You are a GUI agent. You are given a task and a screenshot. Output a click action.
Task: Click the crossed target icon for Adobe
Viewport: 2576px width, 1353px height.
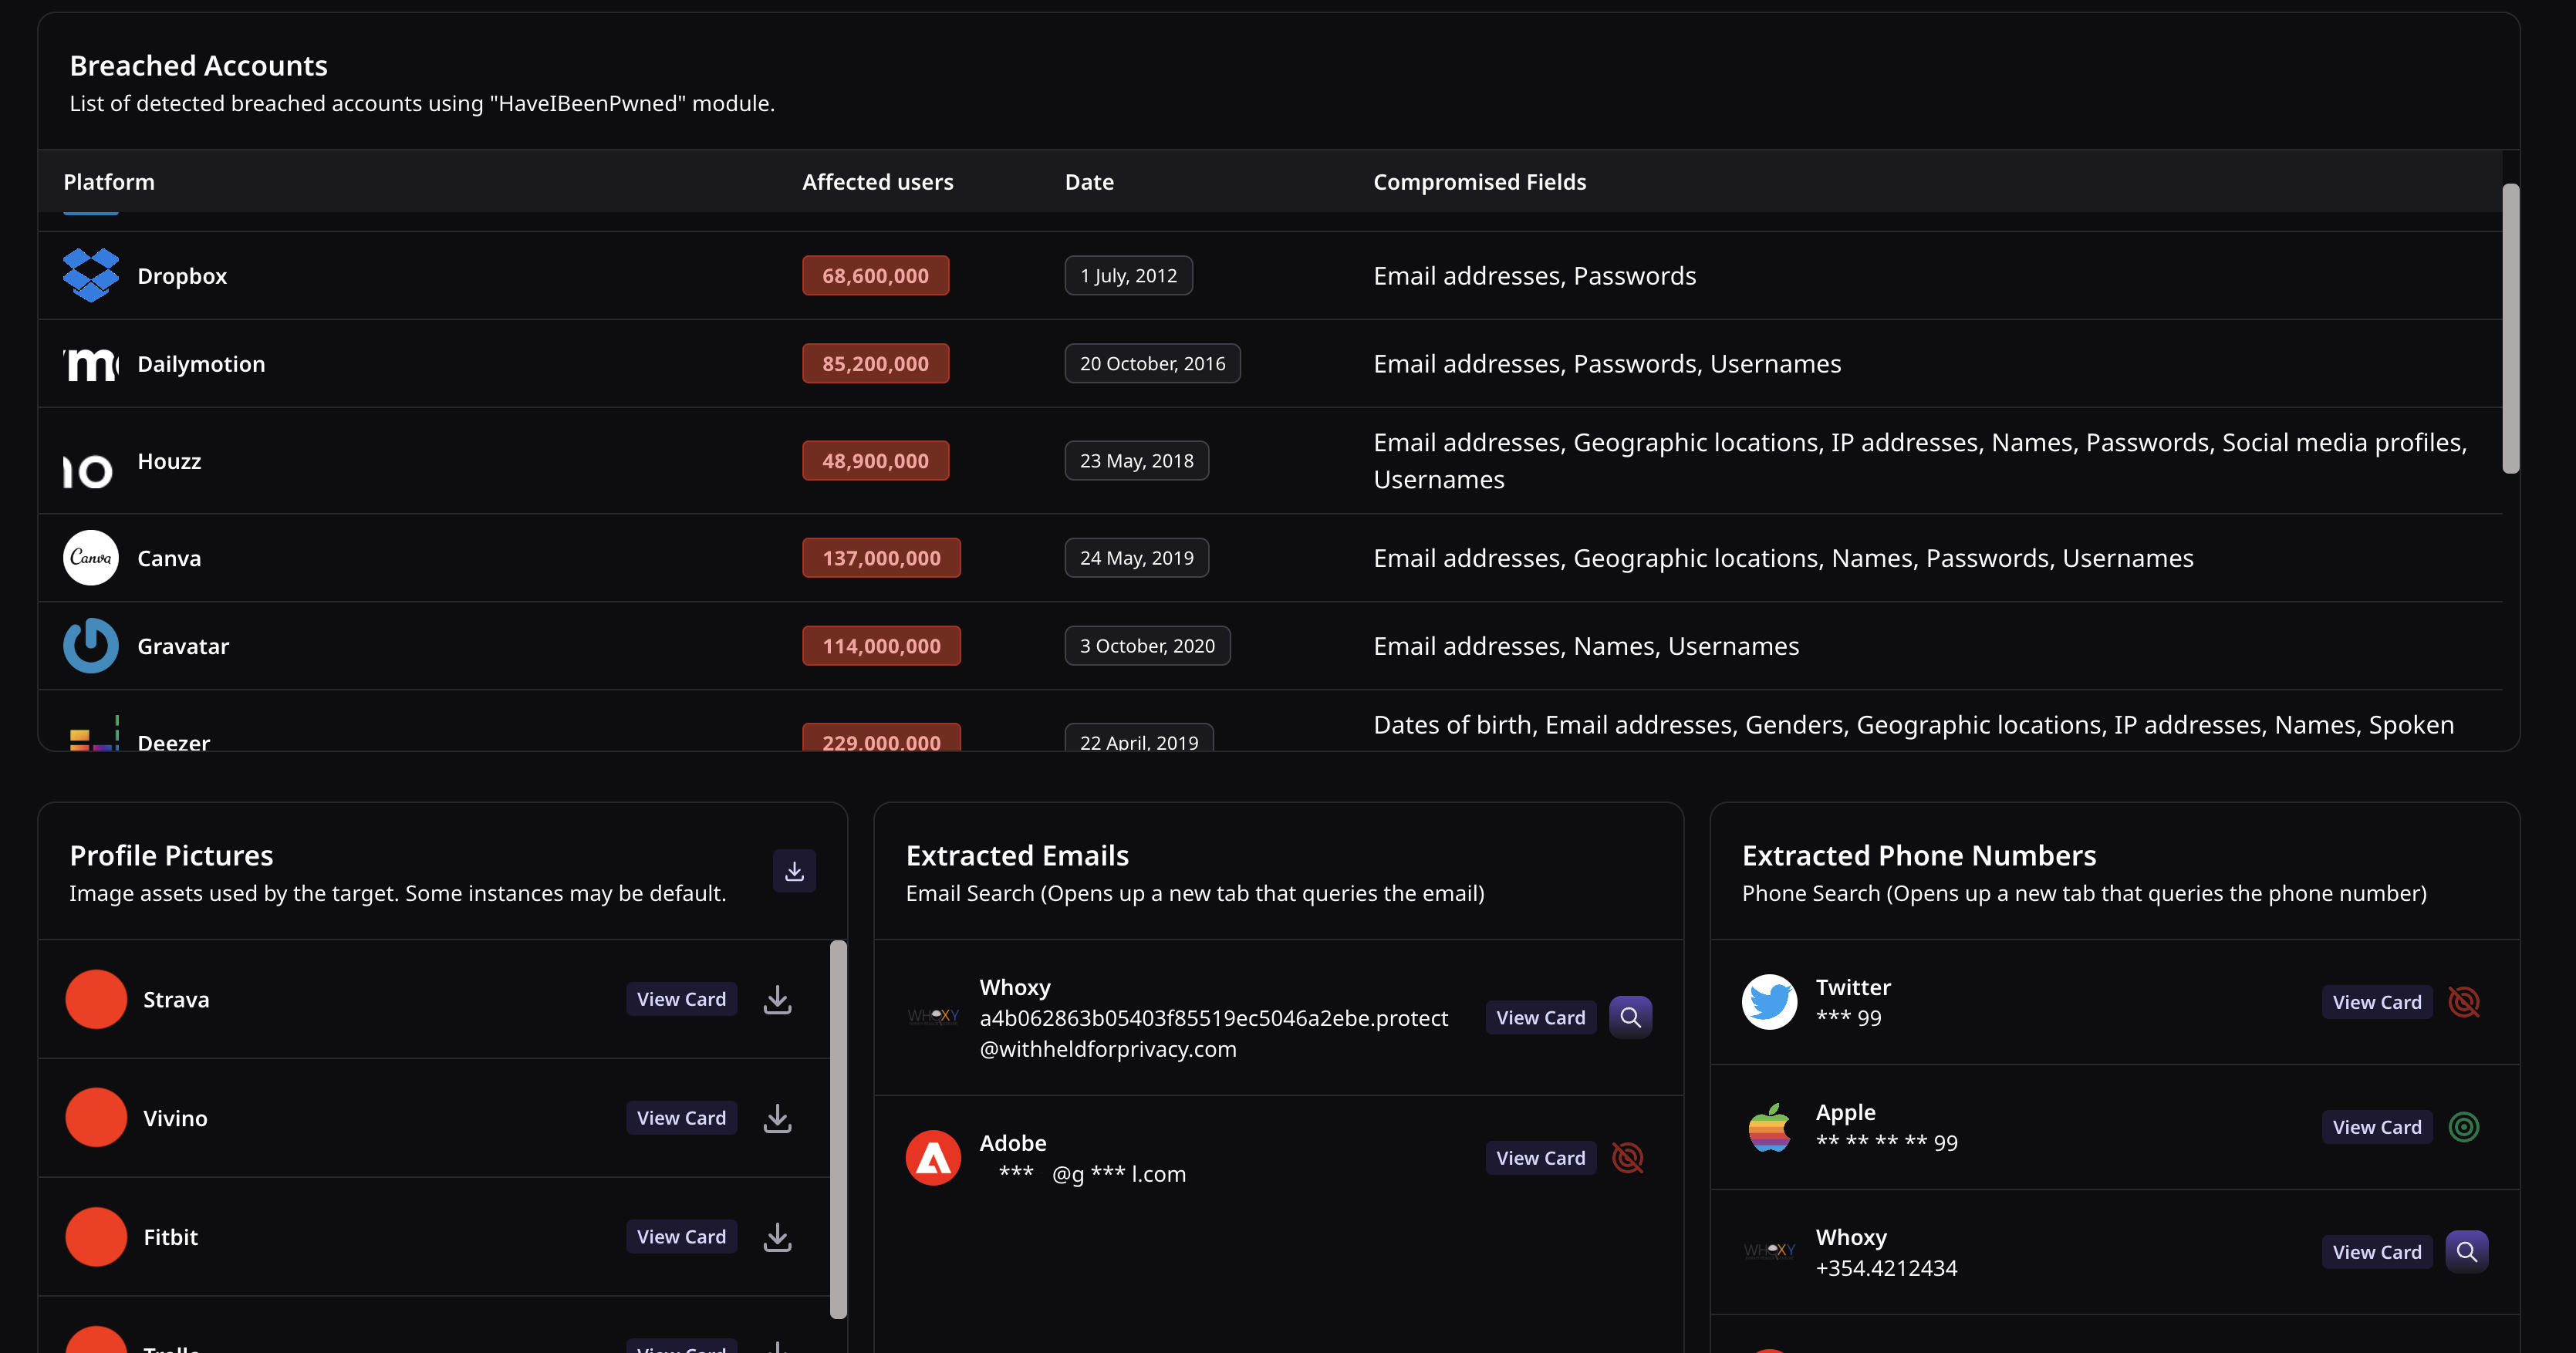(x=1627, y=1158)
